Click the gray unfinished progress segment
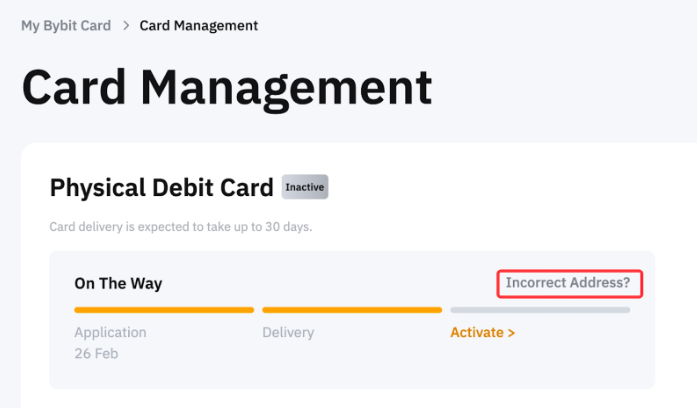697x408 pixels. [x=540, y=310]
